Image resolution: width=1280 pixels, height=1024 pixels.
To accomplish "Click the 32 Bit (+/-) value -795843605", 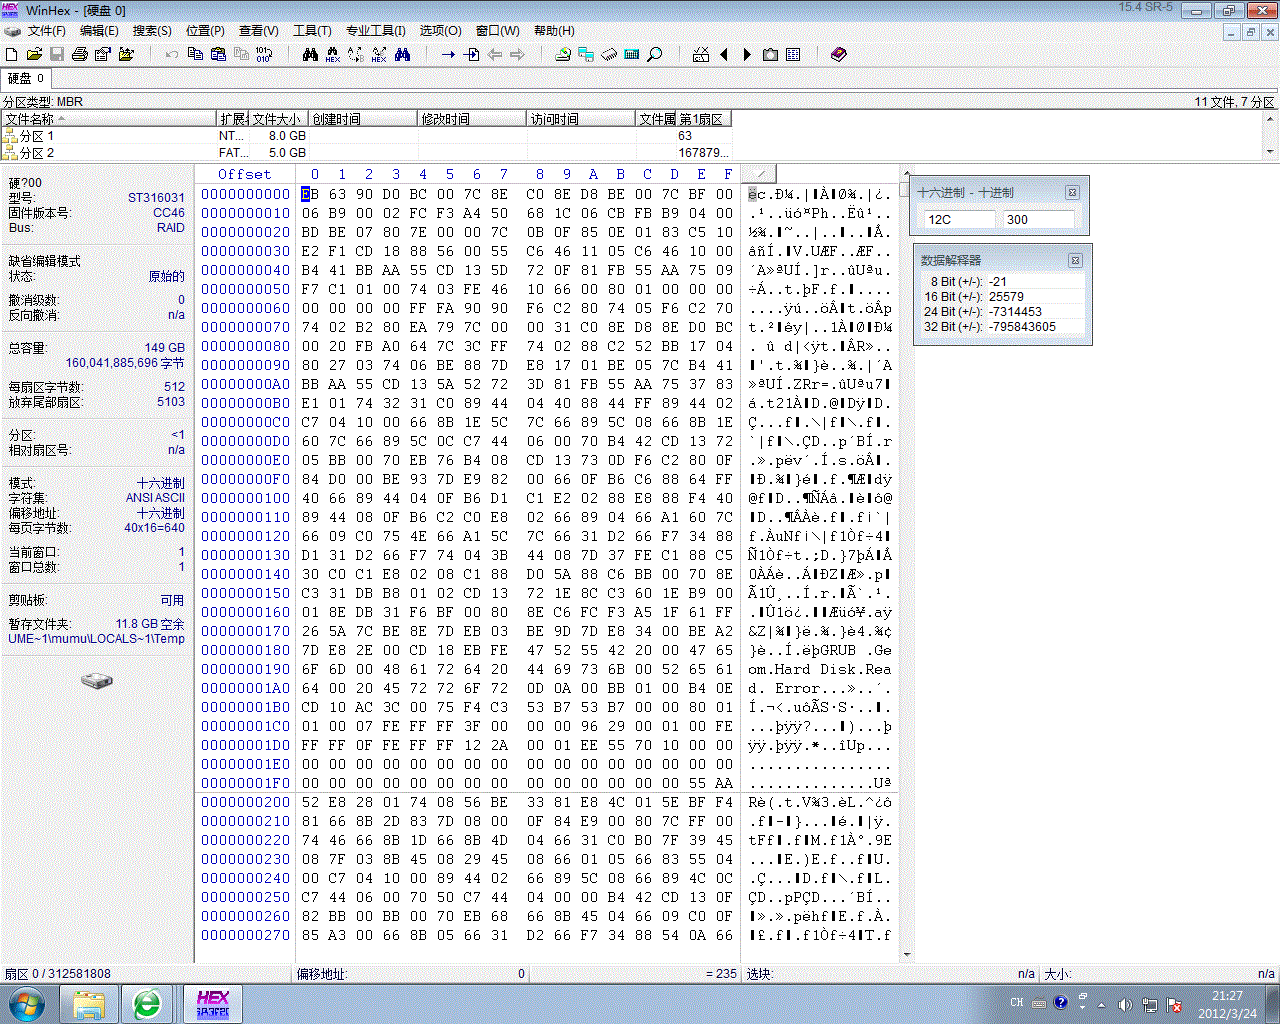I will click(x=1022, y=326).
